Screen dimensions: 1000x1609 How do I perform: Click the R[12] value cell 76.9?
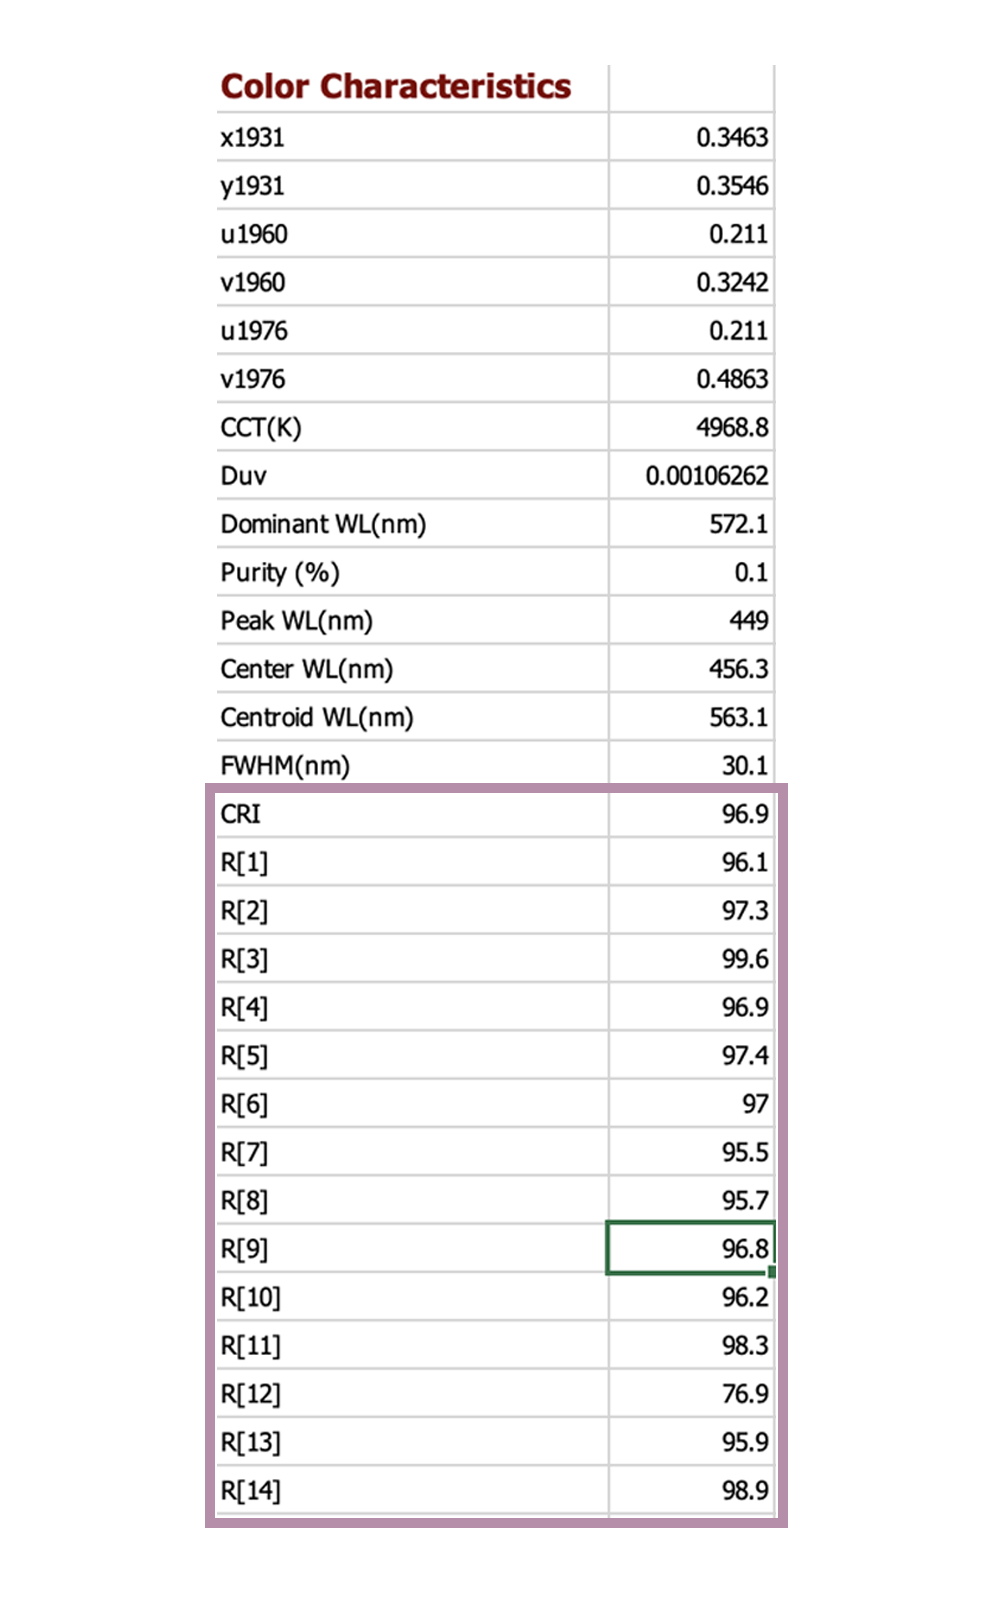691,1394
